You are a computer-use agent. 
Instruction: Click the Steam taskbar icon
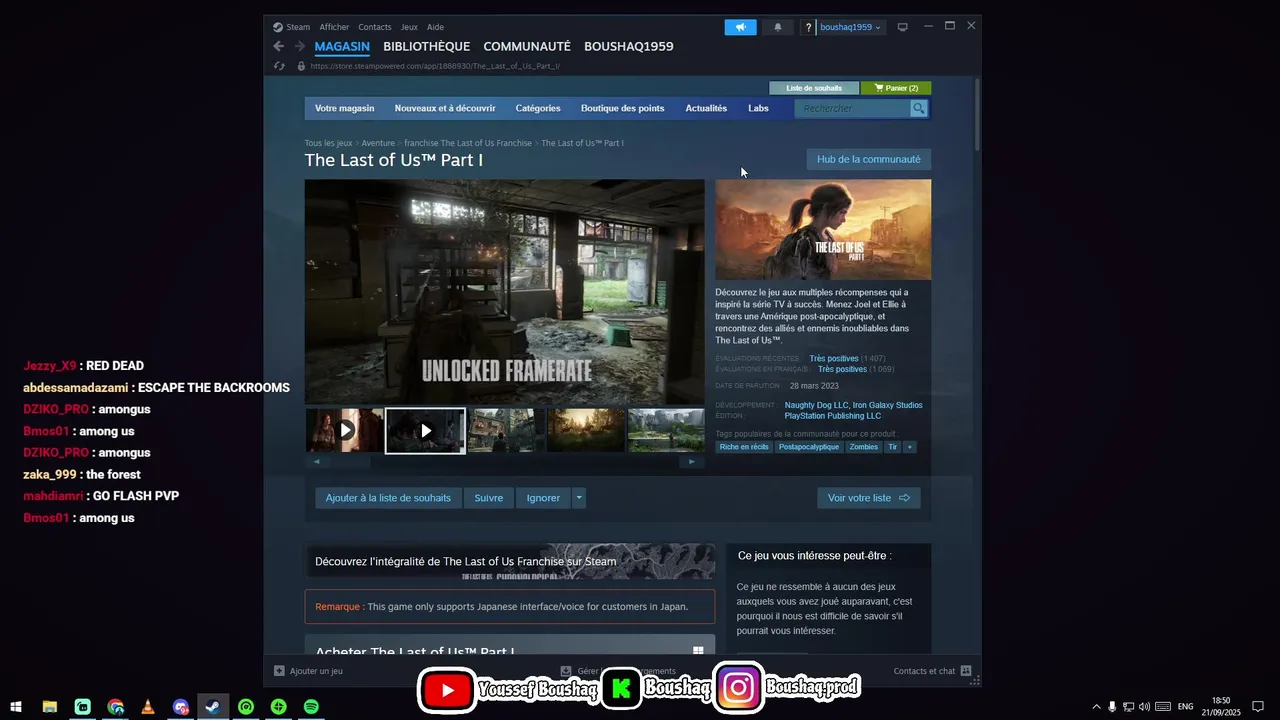pyautogui.click(x=213, y=707)
